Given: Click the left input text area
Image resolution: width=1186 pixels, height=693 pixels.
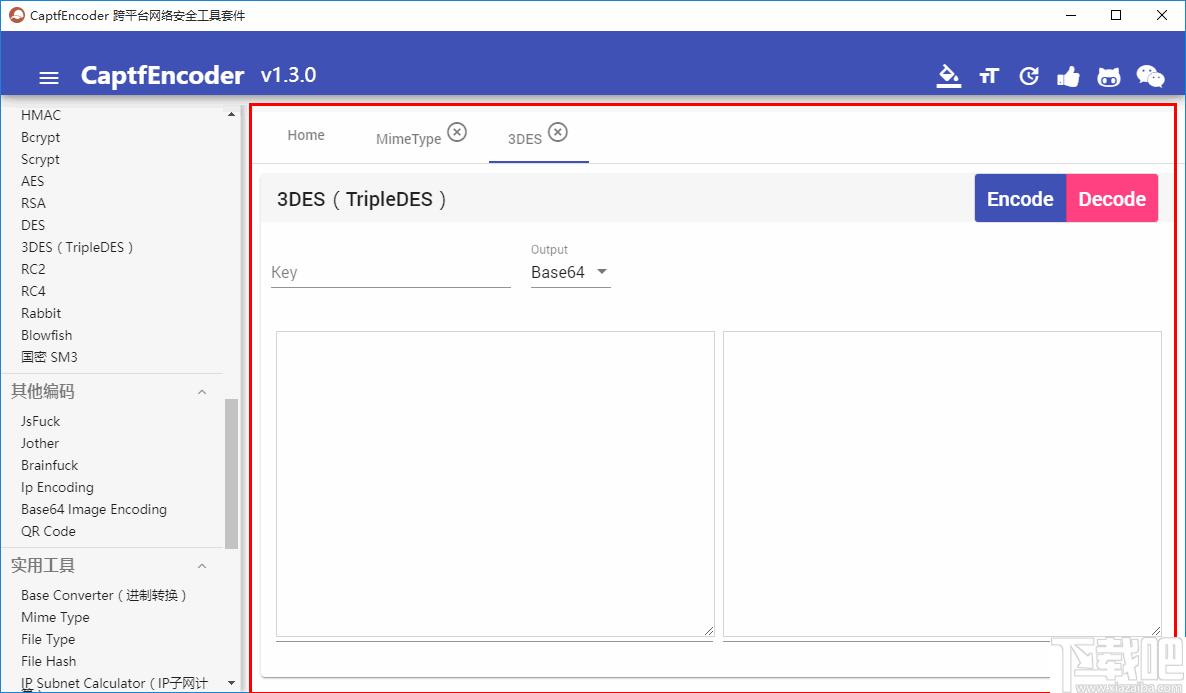Looking at the screenshot, I should click(495, 484).
